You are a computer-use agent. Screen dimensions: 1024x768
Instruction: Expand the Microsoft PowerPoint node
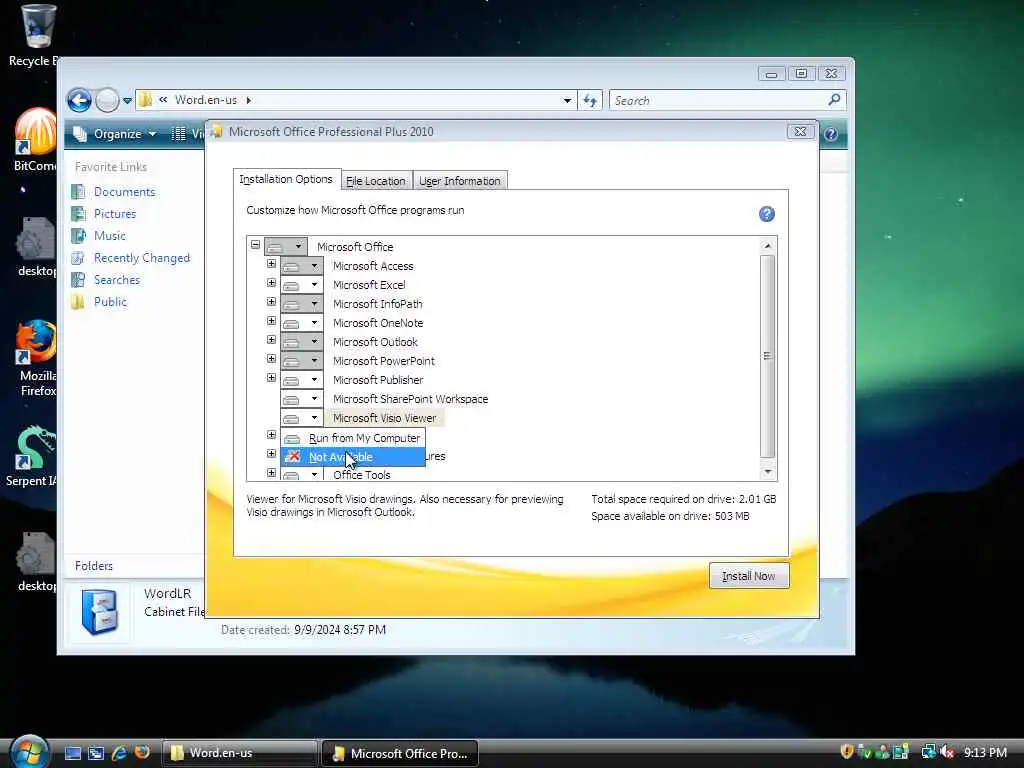coord(272,359)
